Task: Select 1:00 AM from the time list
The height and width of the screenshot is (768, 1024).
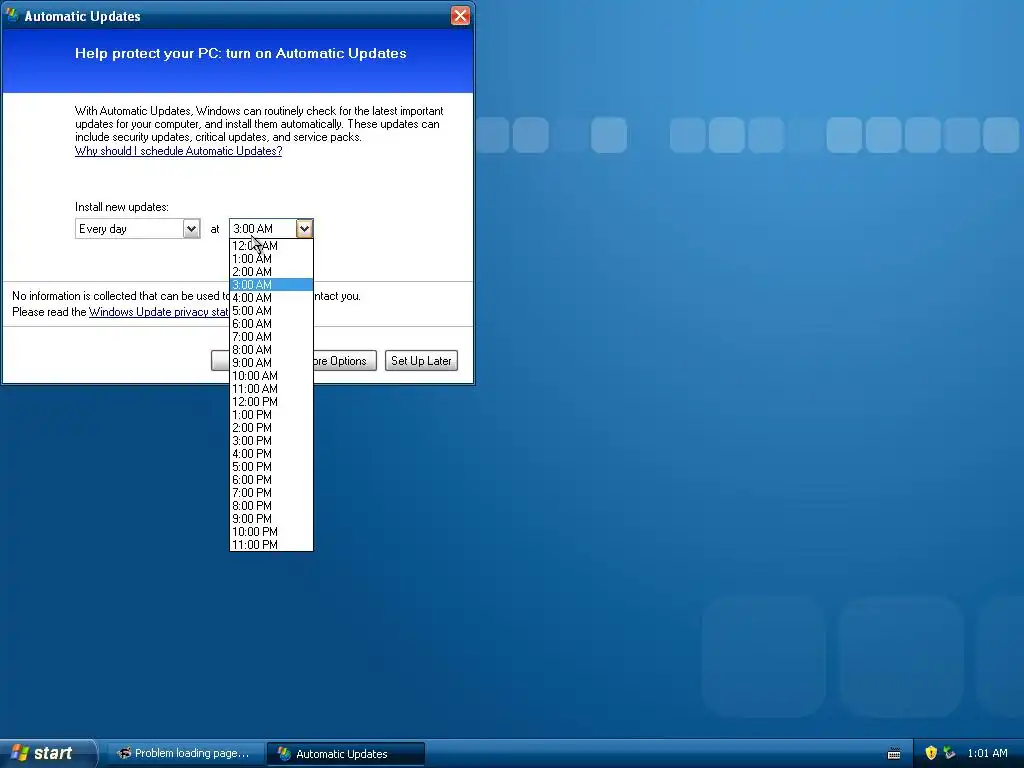Action: [271, 259]
